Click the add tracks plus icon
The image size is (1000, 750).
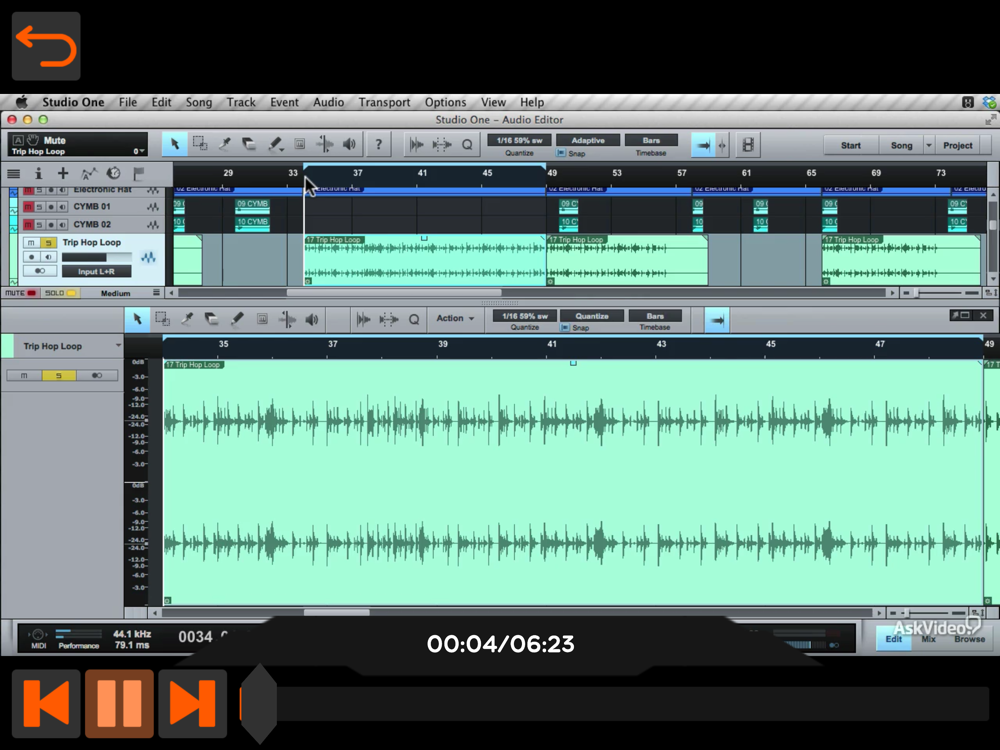[63, 173]
